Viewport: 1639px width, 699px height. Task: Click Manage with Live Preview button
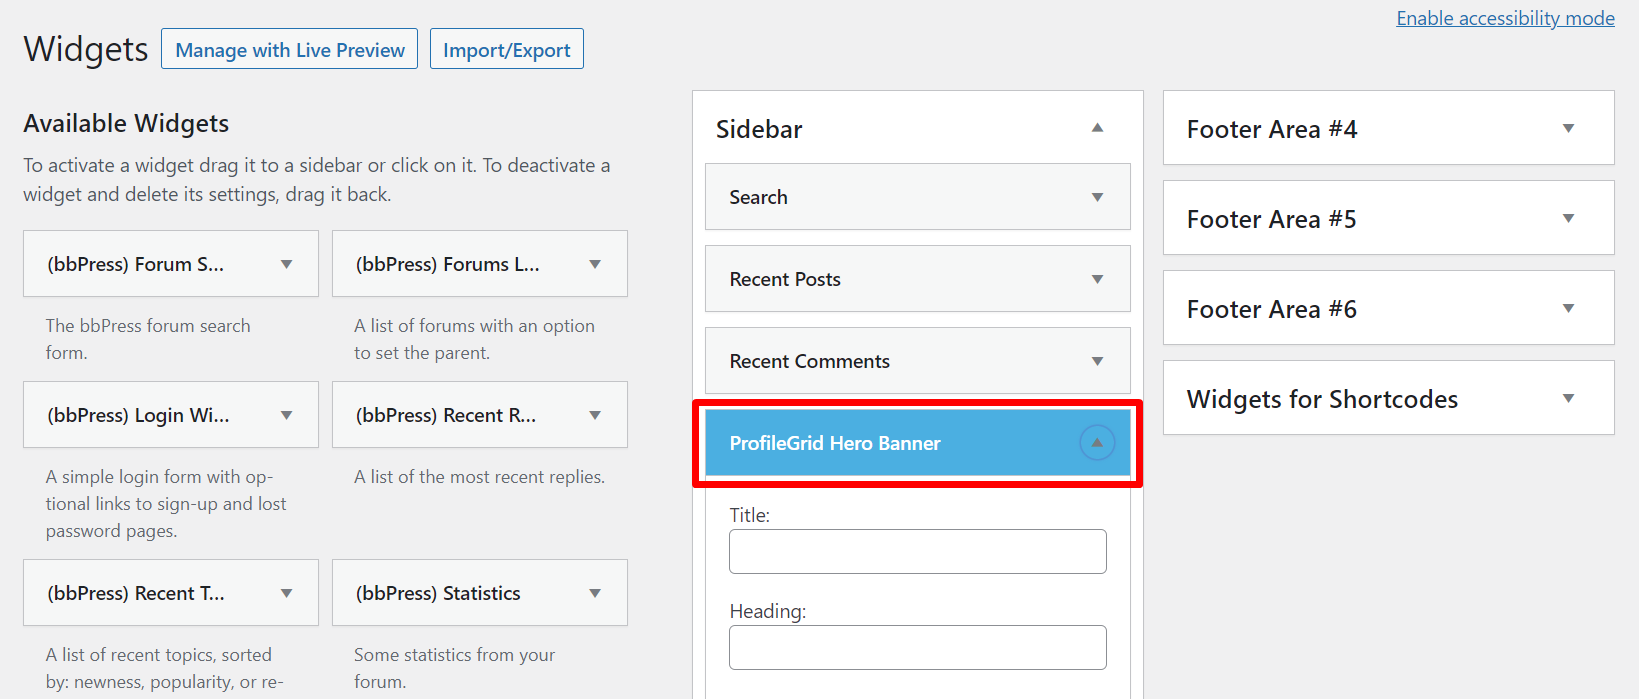click(x=290, y=50)
